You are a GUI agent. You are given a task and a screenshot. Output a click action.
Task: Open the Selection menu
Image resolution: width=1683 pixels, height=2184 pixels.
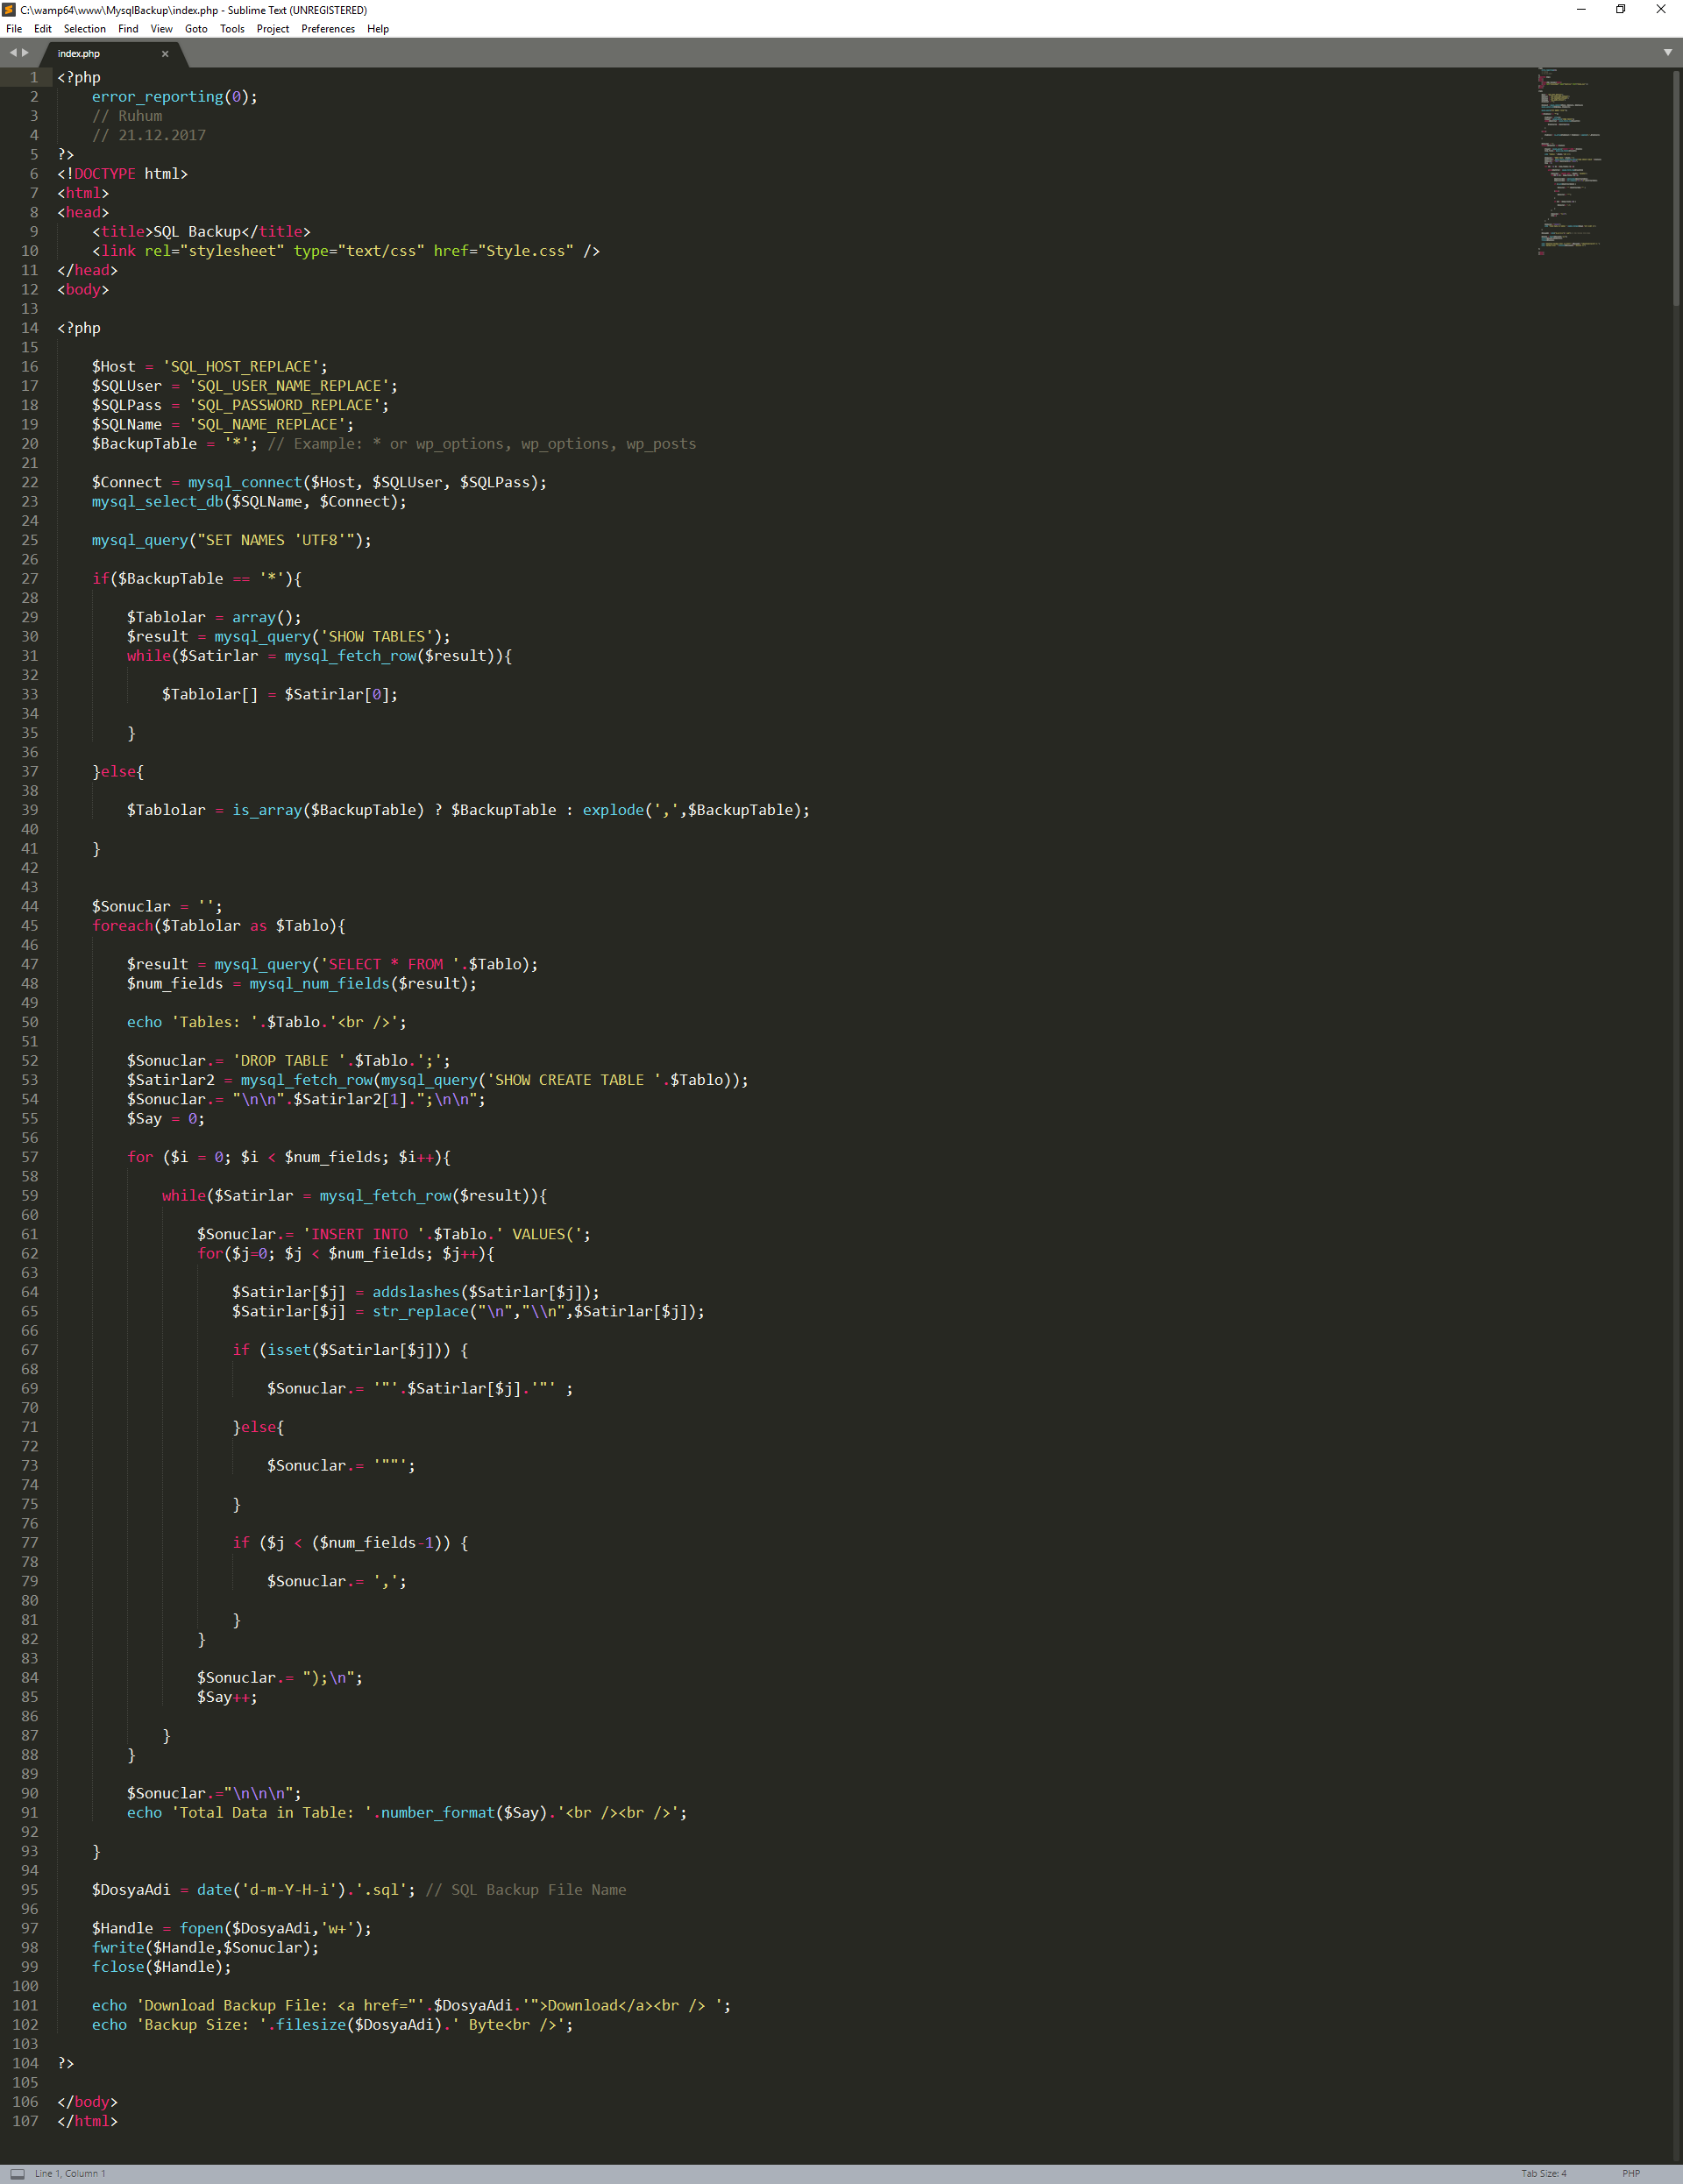pyautogui.click(x=84, y=29)
